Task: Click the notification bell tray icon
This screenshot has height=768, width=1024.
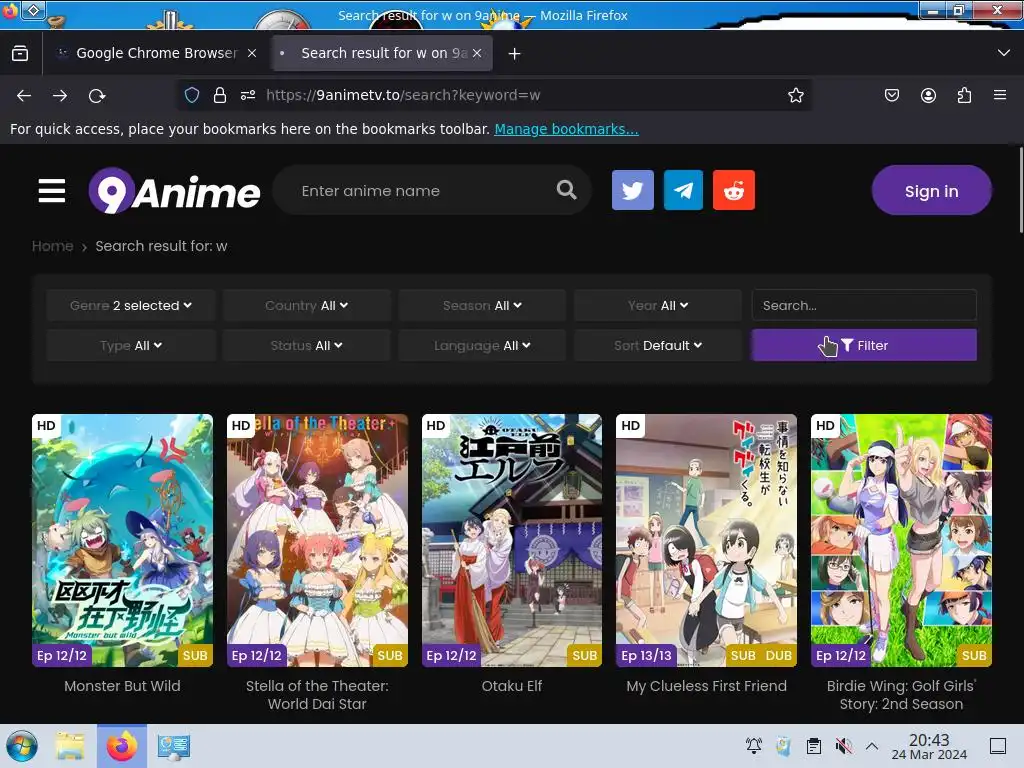Action: point(754,746)
